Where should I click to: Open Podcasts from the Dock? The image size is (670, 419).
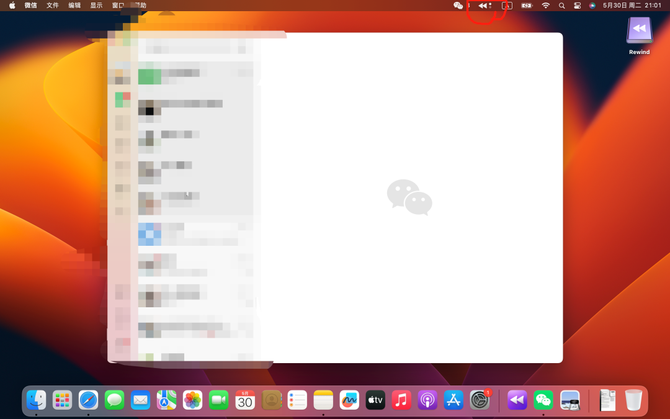click(428, 400)
